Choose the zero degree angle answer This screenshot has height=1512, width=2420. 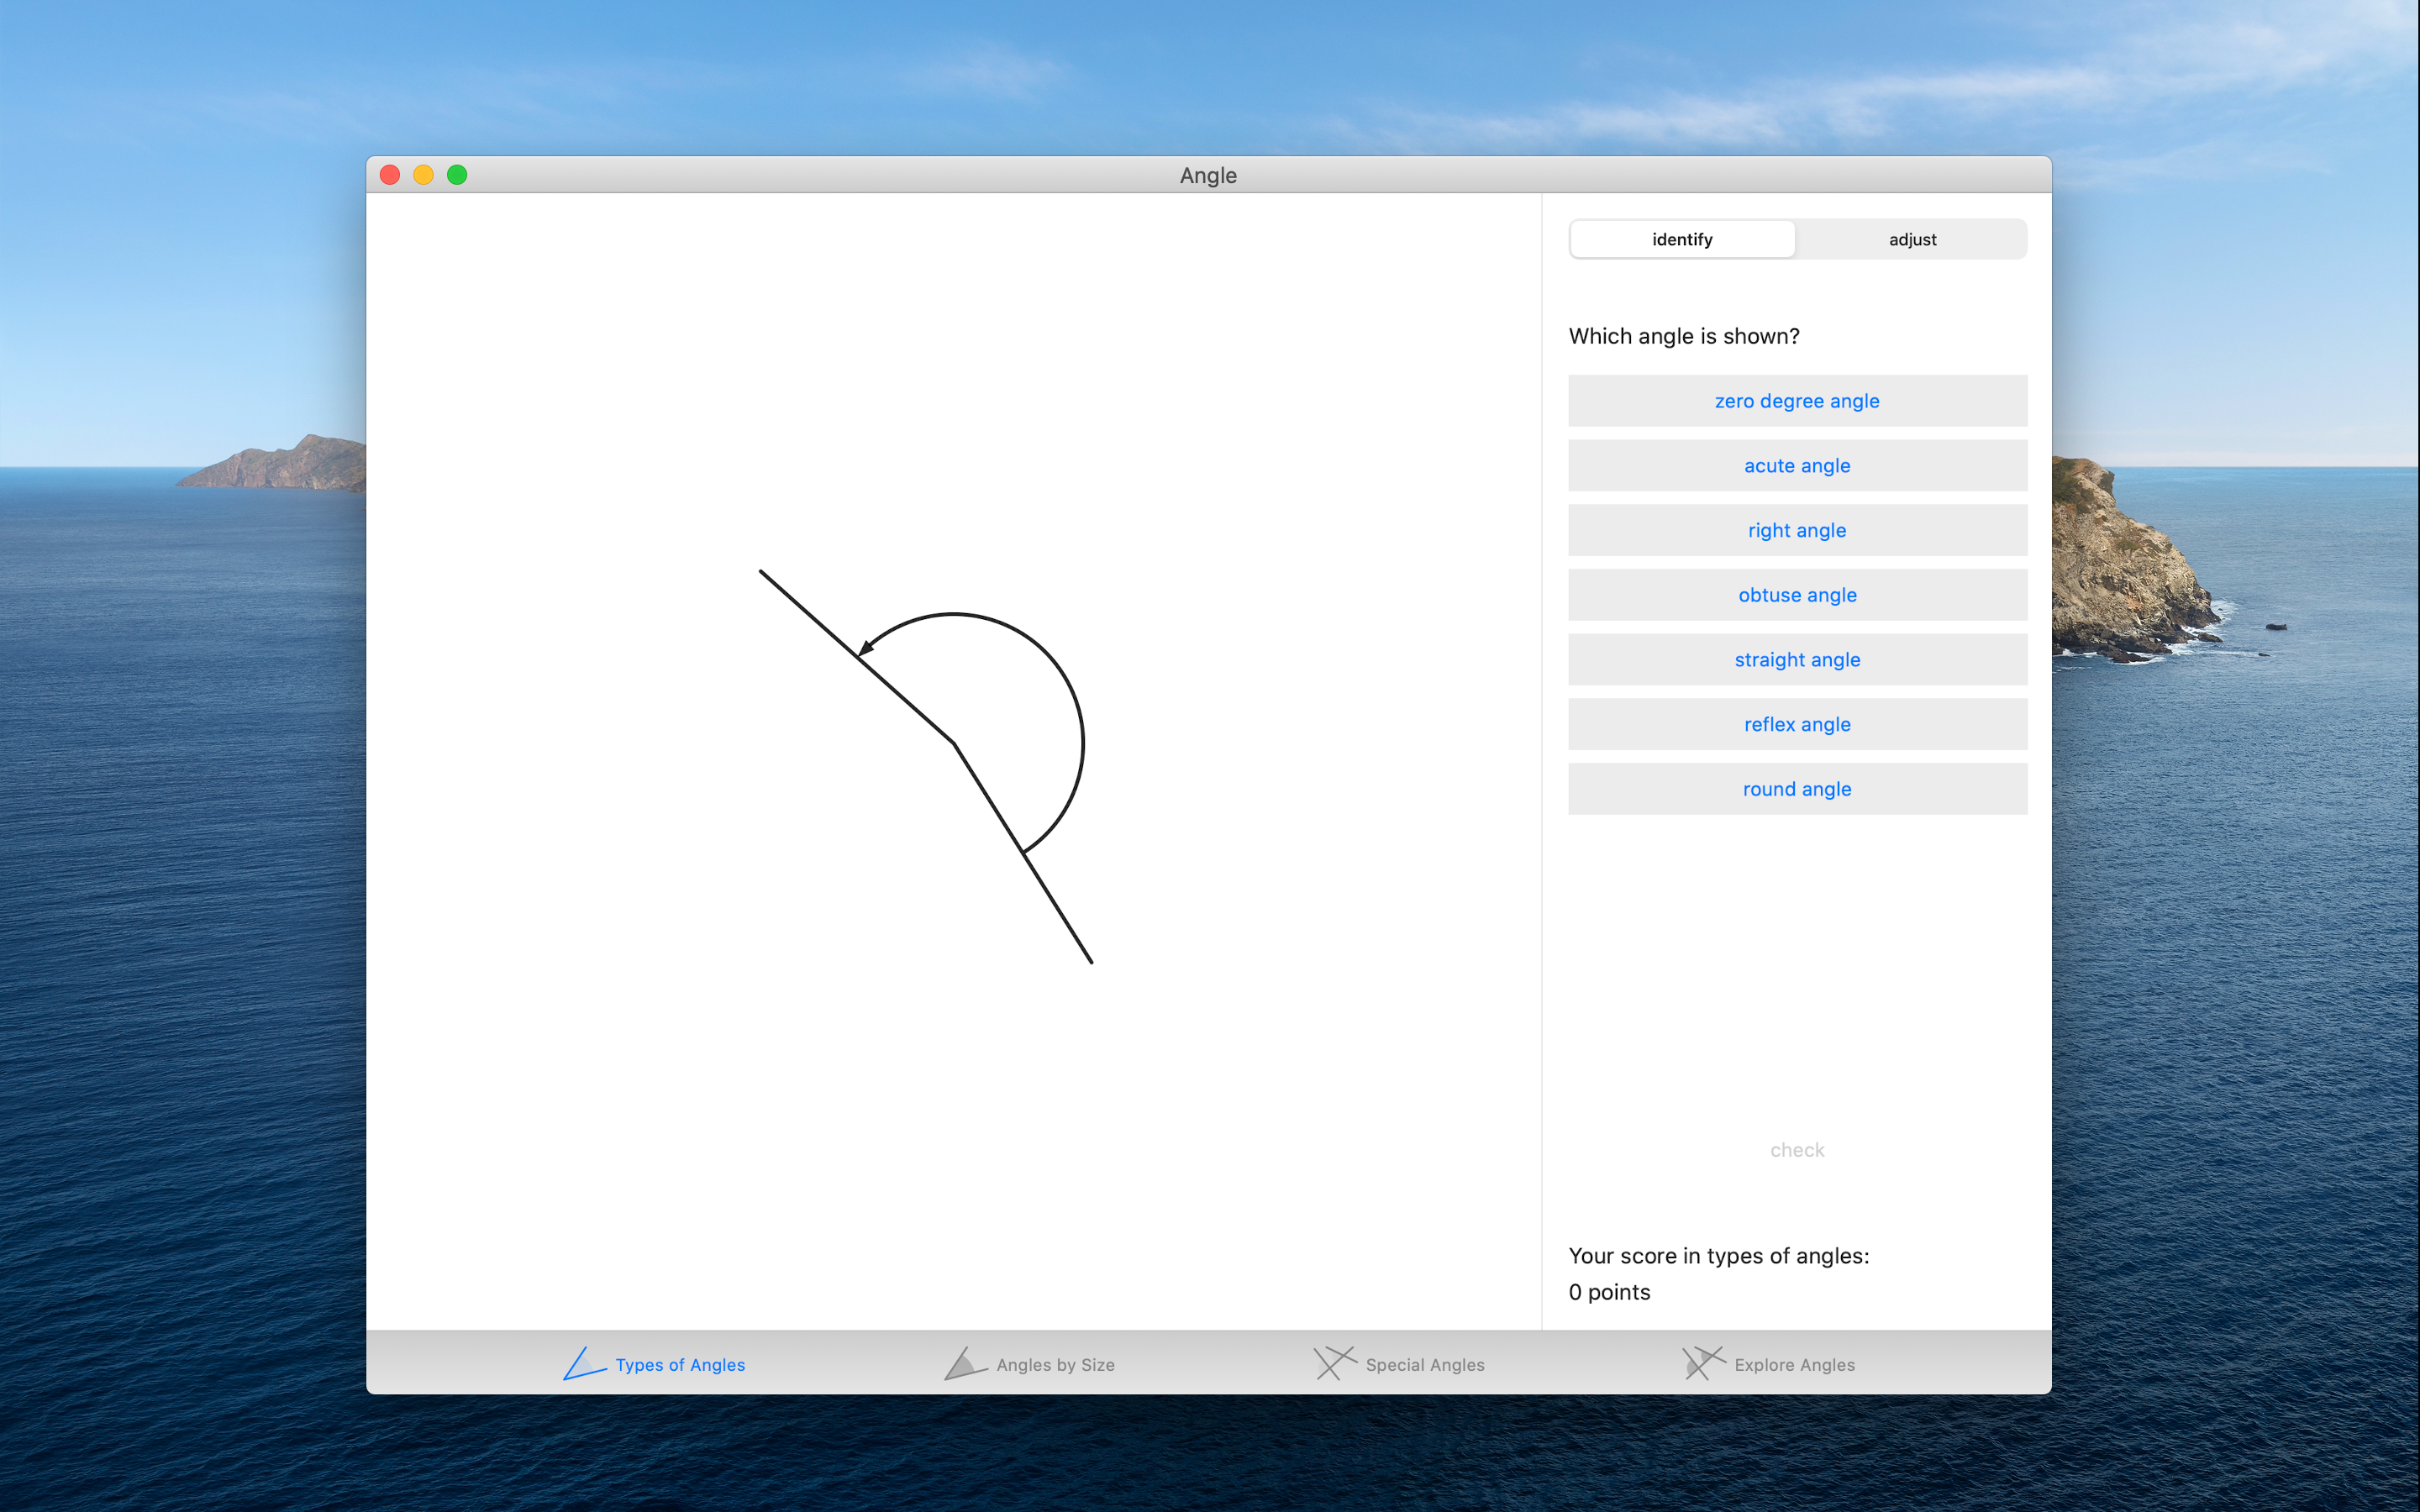point(1797,401)
